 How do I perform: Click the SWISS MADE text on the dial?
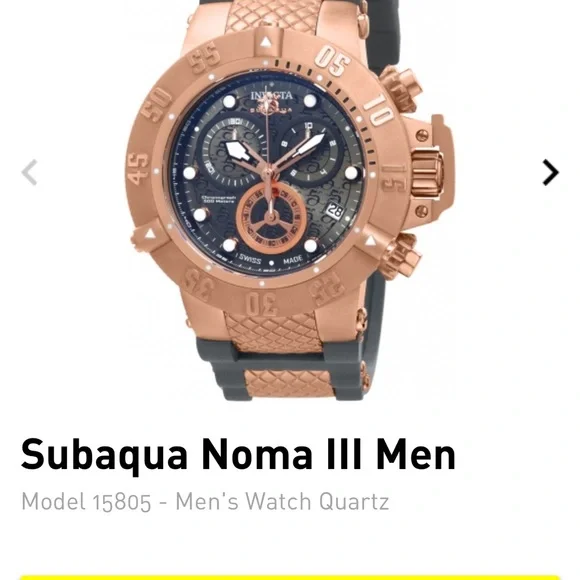pos(271,260)
